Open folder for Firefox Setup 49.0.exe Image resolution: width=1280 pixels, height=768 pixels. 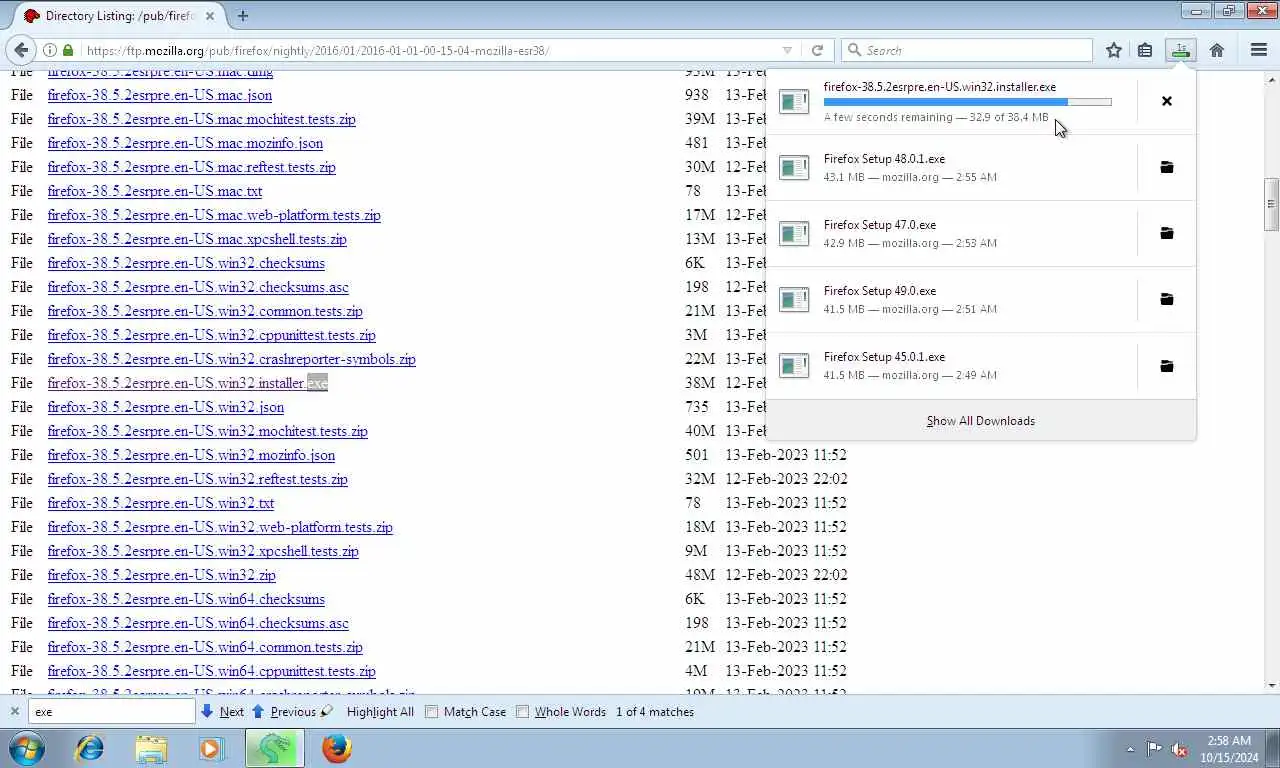point(1167,299)
